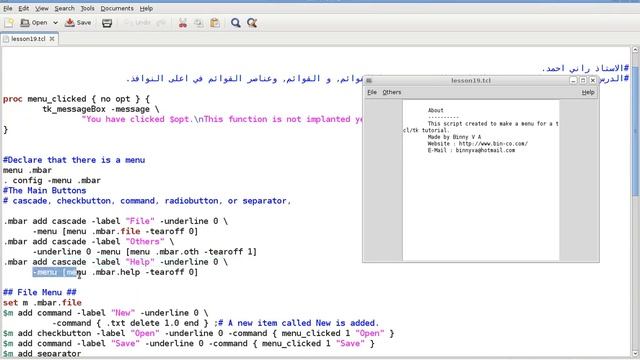
Task: Click the editor scrollbar down arrow
Action: pyautogui.click(x=636, y=353)
